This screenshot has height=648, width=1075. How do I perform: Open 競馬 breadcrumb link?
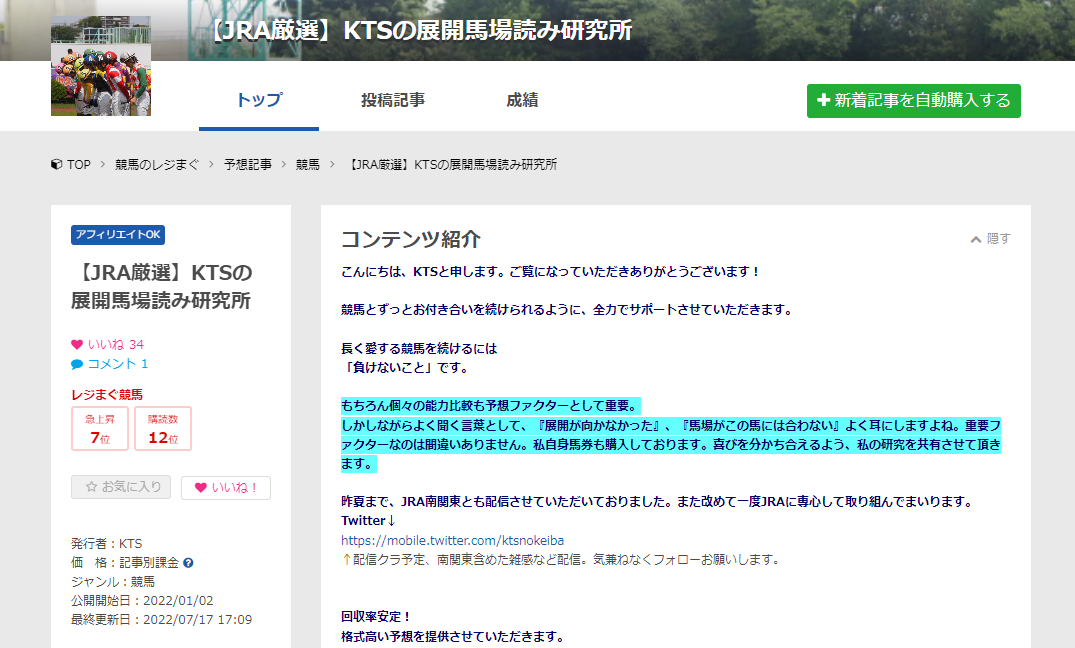pos(308,165)
